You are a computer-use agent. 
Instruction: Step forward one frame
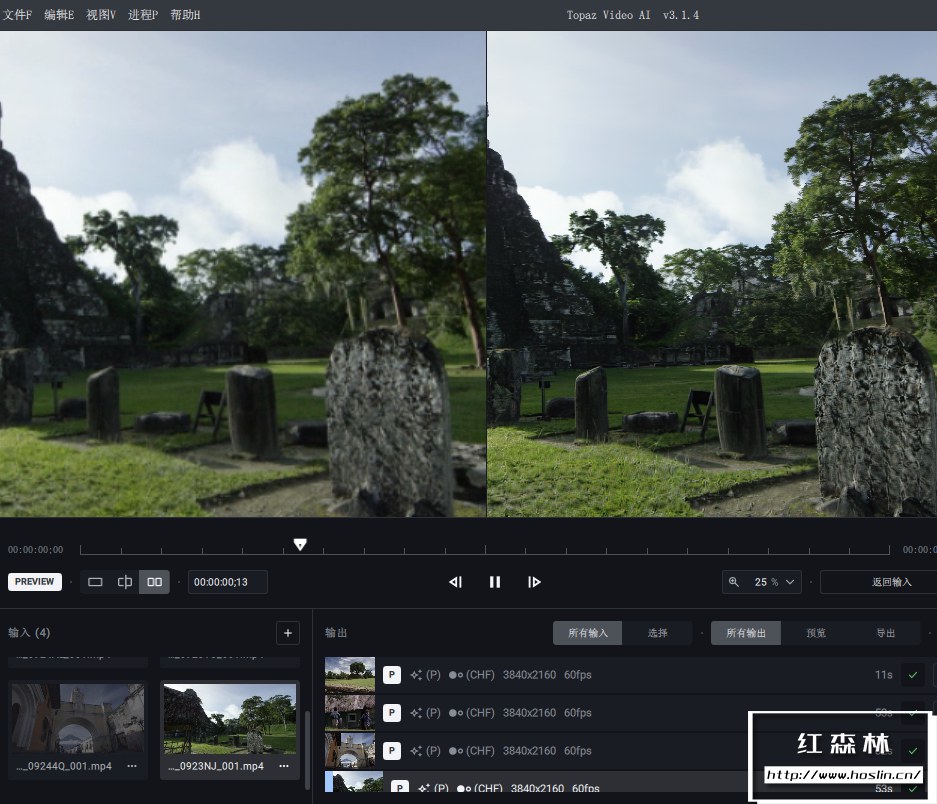click(534, 582)
